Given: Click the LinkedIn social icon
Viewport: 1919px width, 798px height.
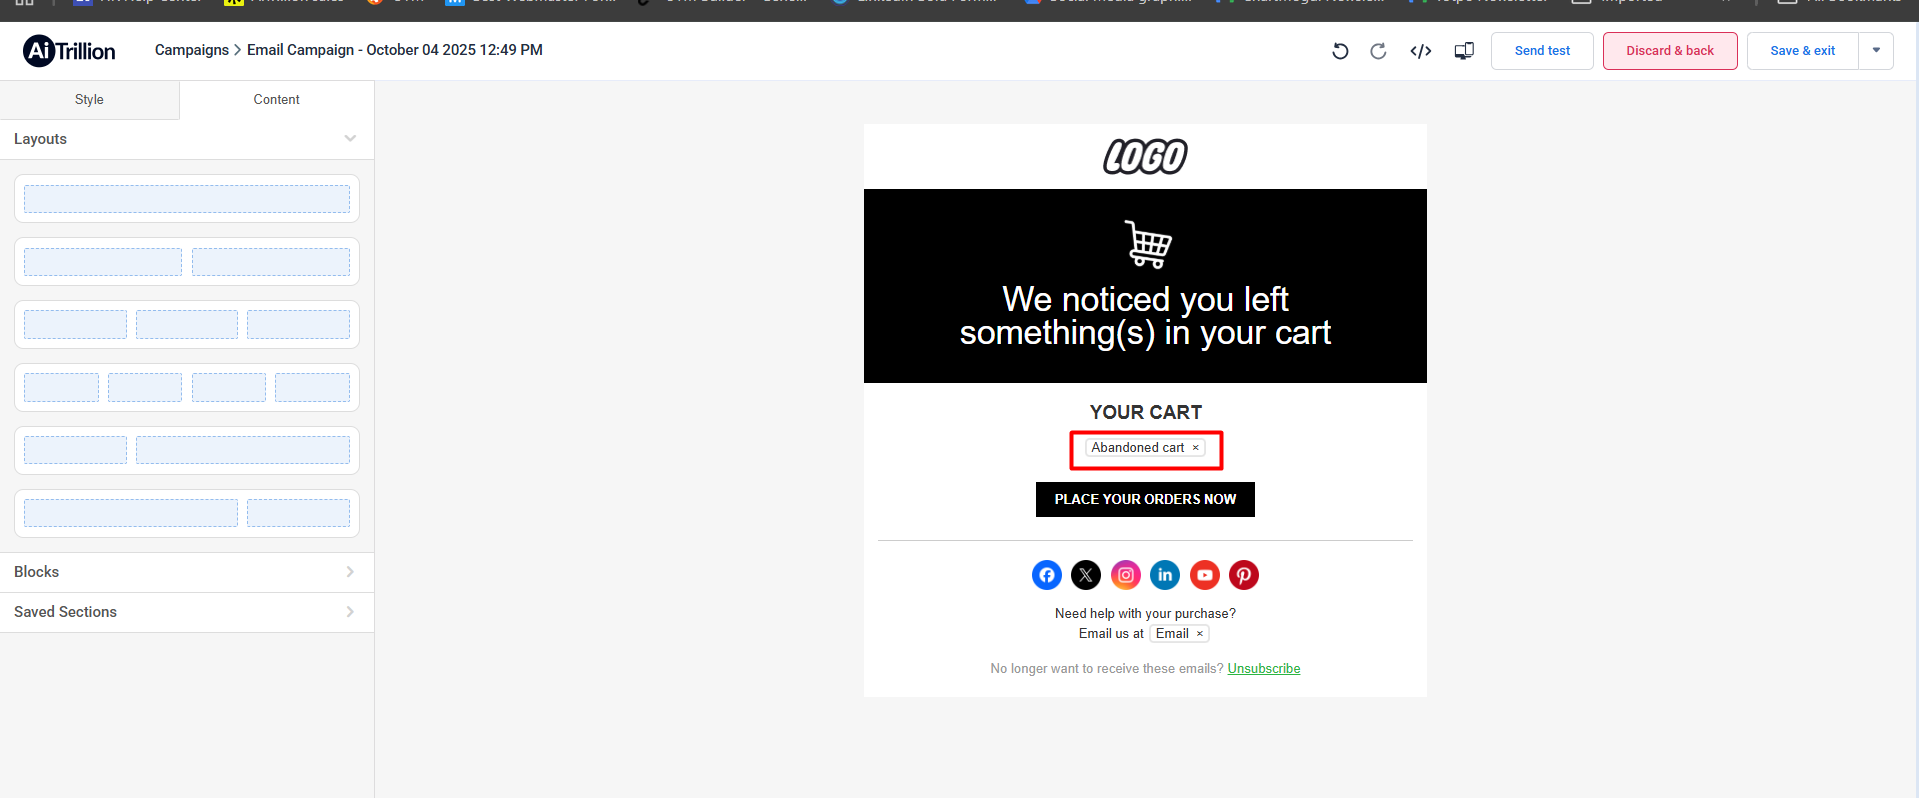Looking at the screenshot, I should (1165, 575).
